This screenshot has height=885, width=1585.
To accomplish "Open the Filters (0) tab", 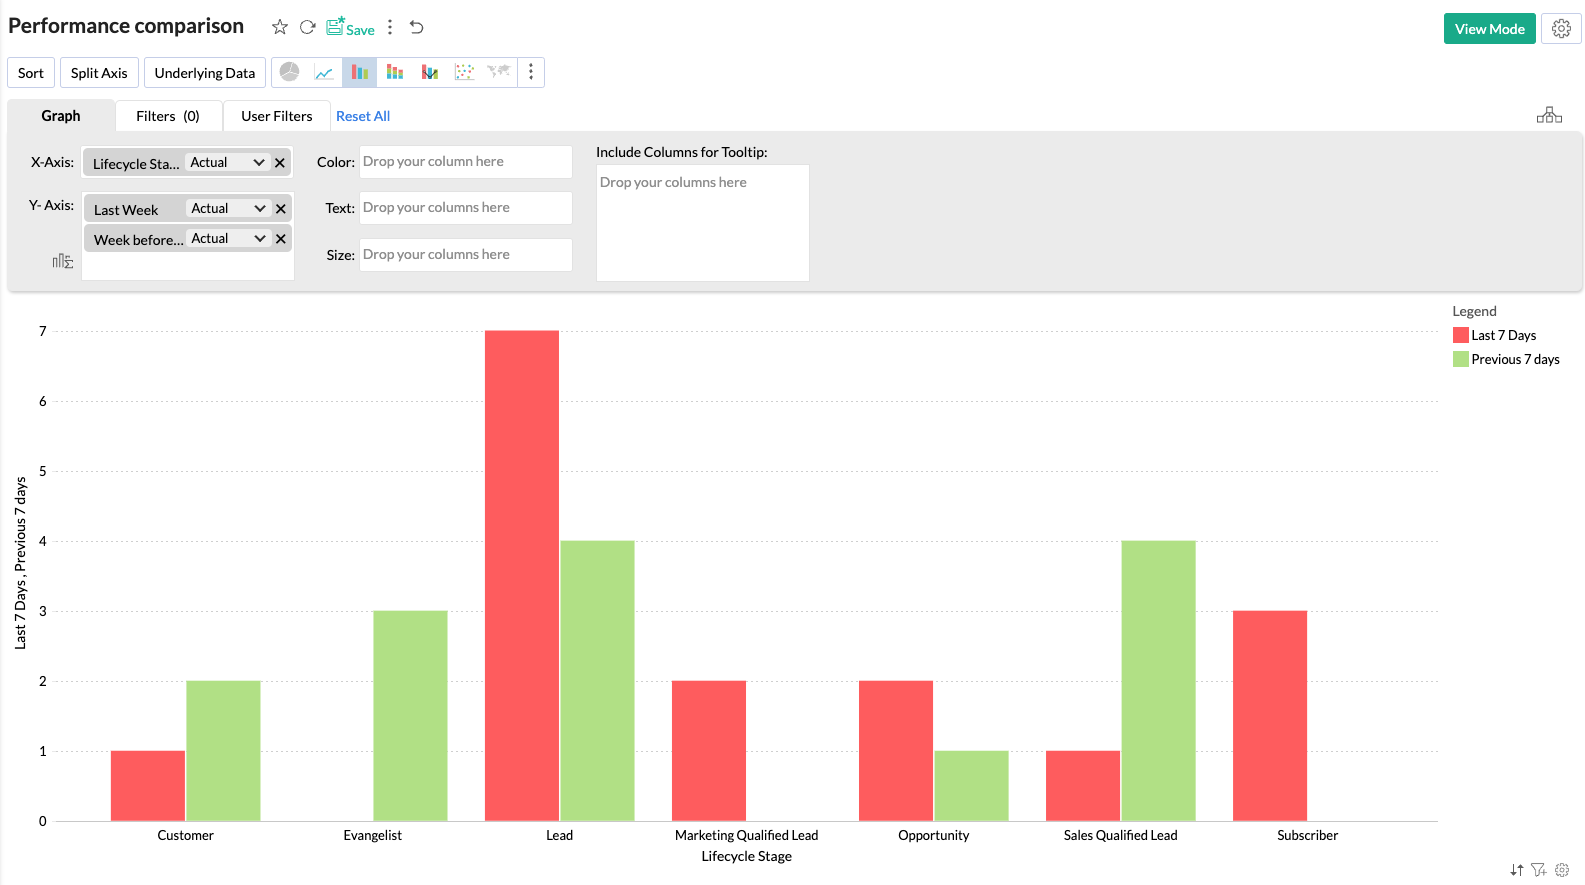I will coord(168,116).
